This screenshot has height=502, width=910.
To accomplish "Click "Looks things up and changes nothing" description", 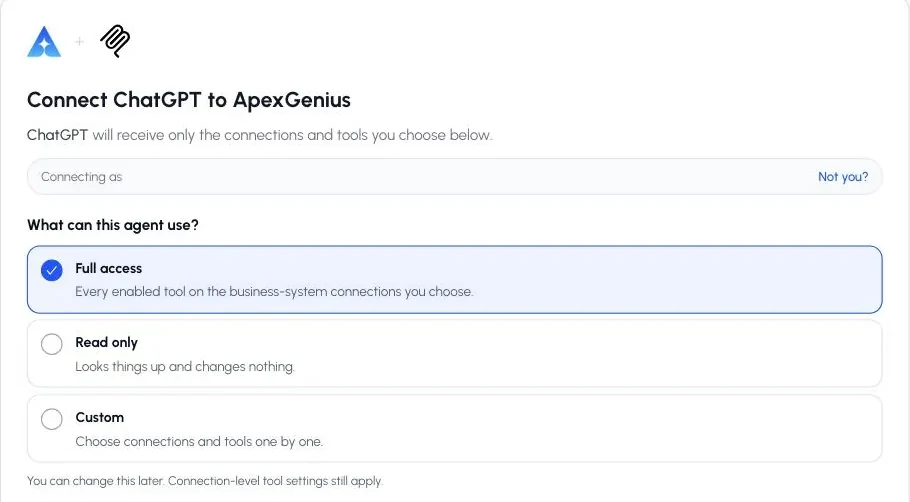I will pyautogui.click(x=185, y=367).
